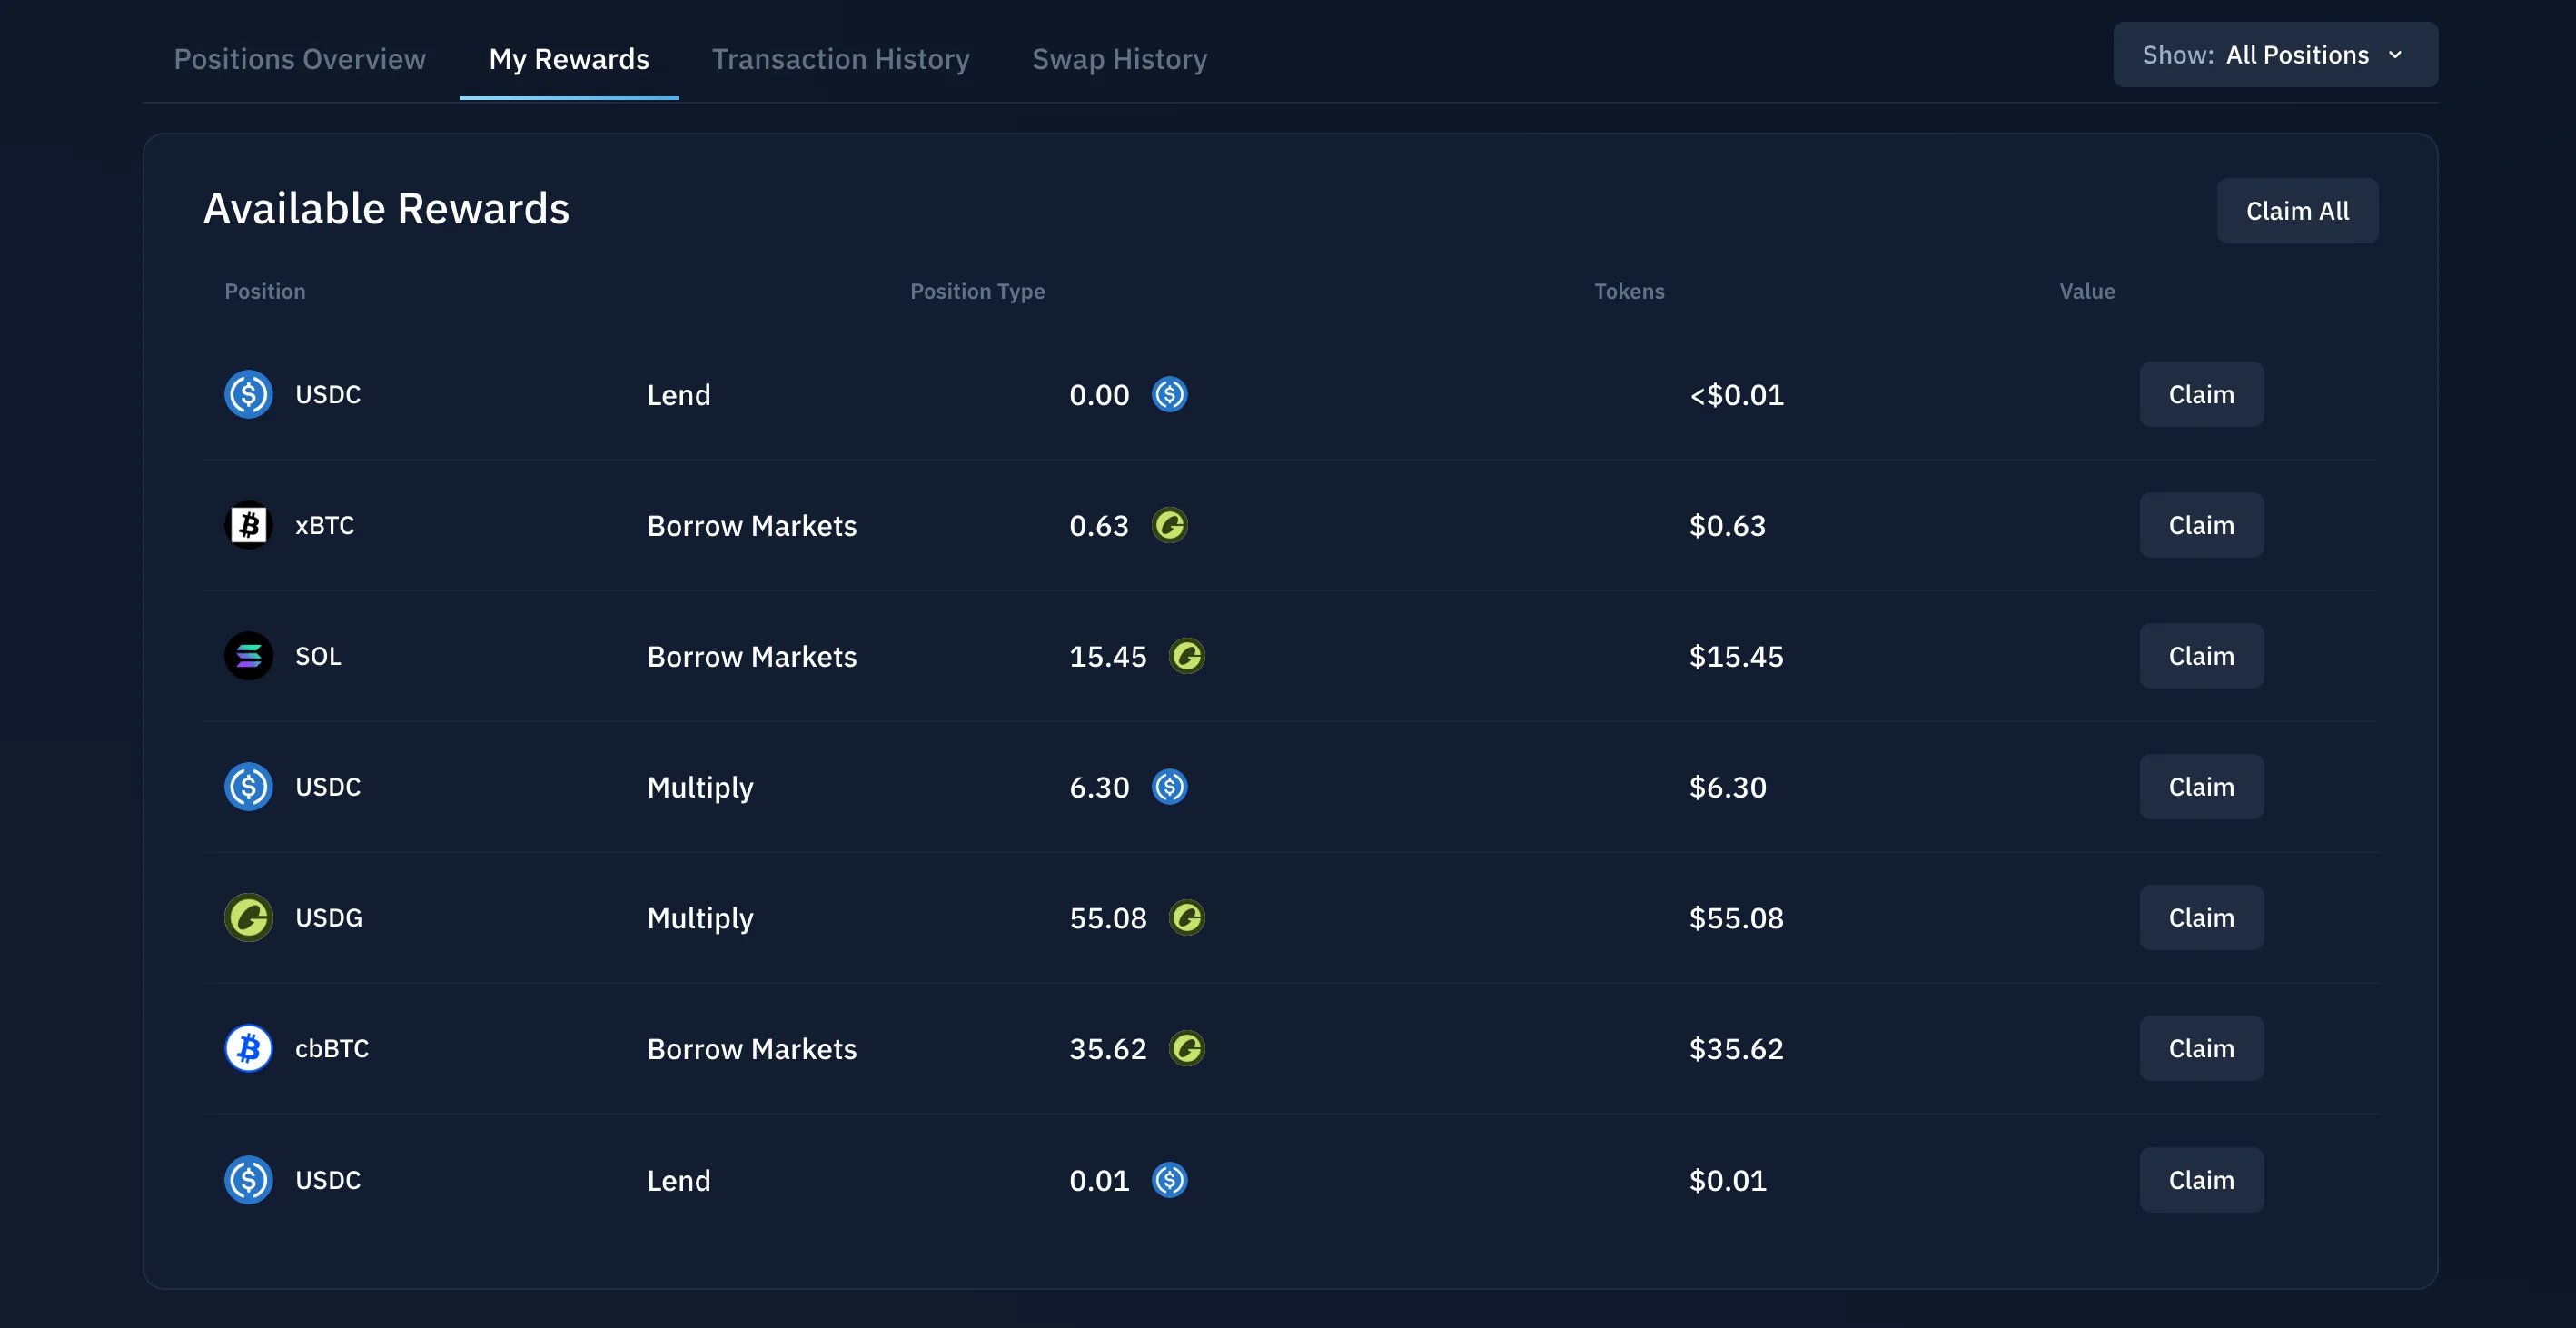This screenshot has width=2576, height=1328.
Task: Claim the USDC Lend reward worth <$0.01
Action: (x=2201, y=394)
